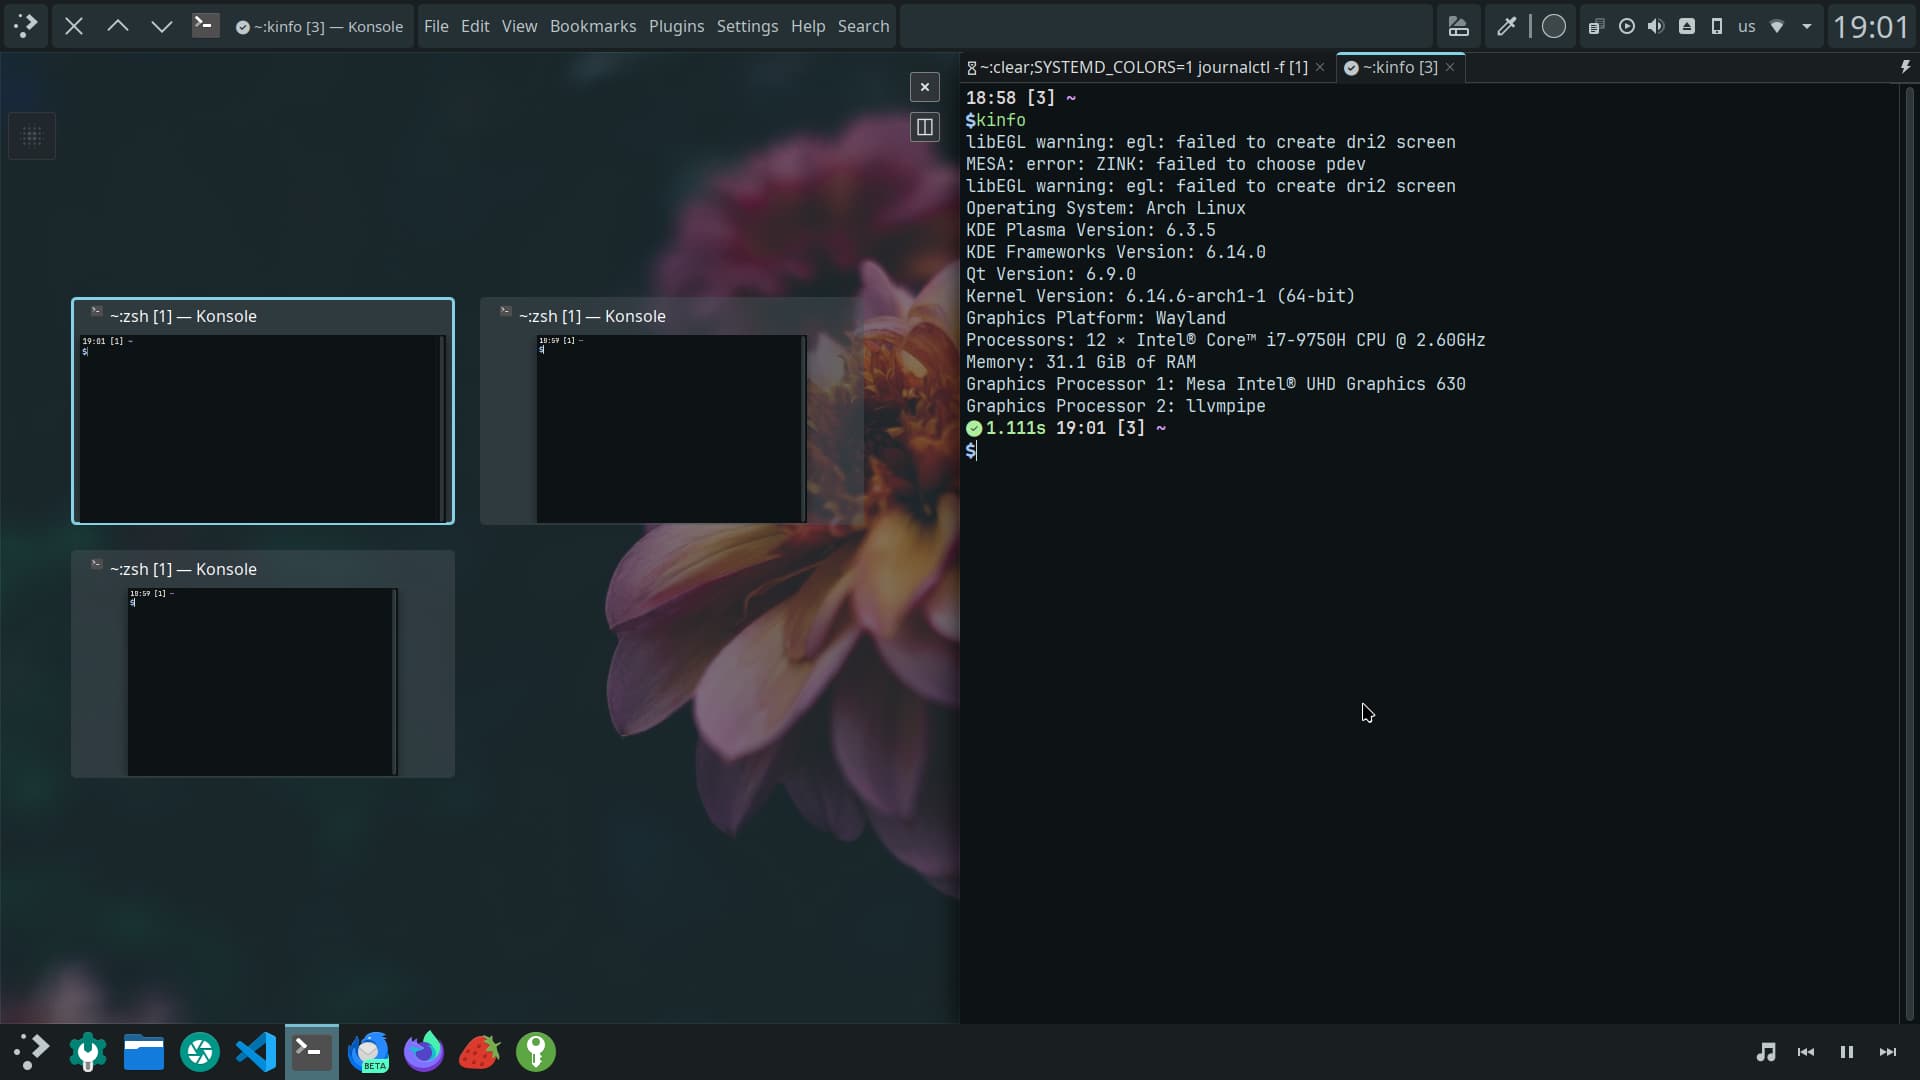Click the up chevron in top panel

tap(118, 26)
